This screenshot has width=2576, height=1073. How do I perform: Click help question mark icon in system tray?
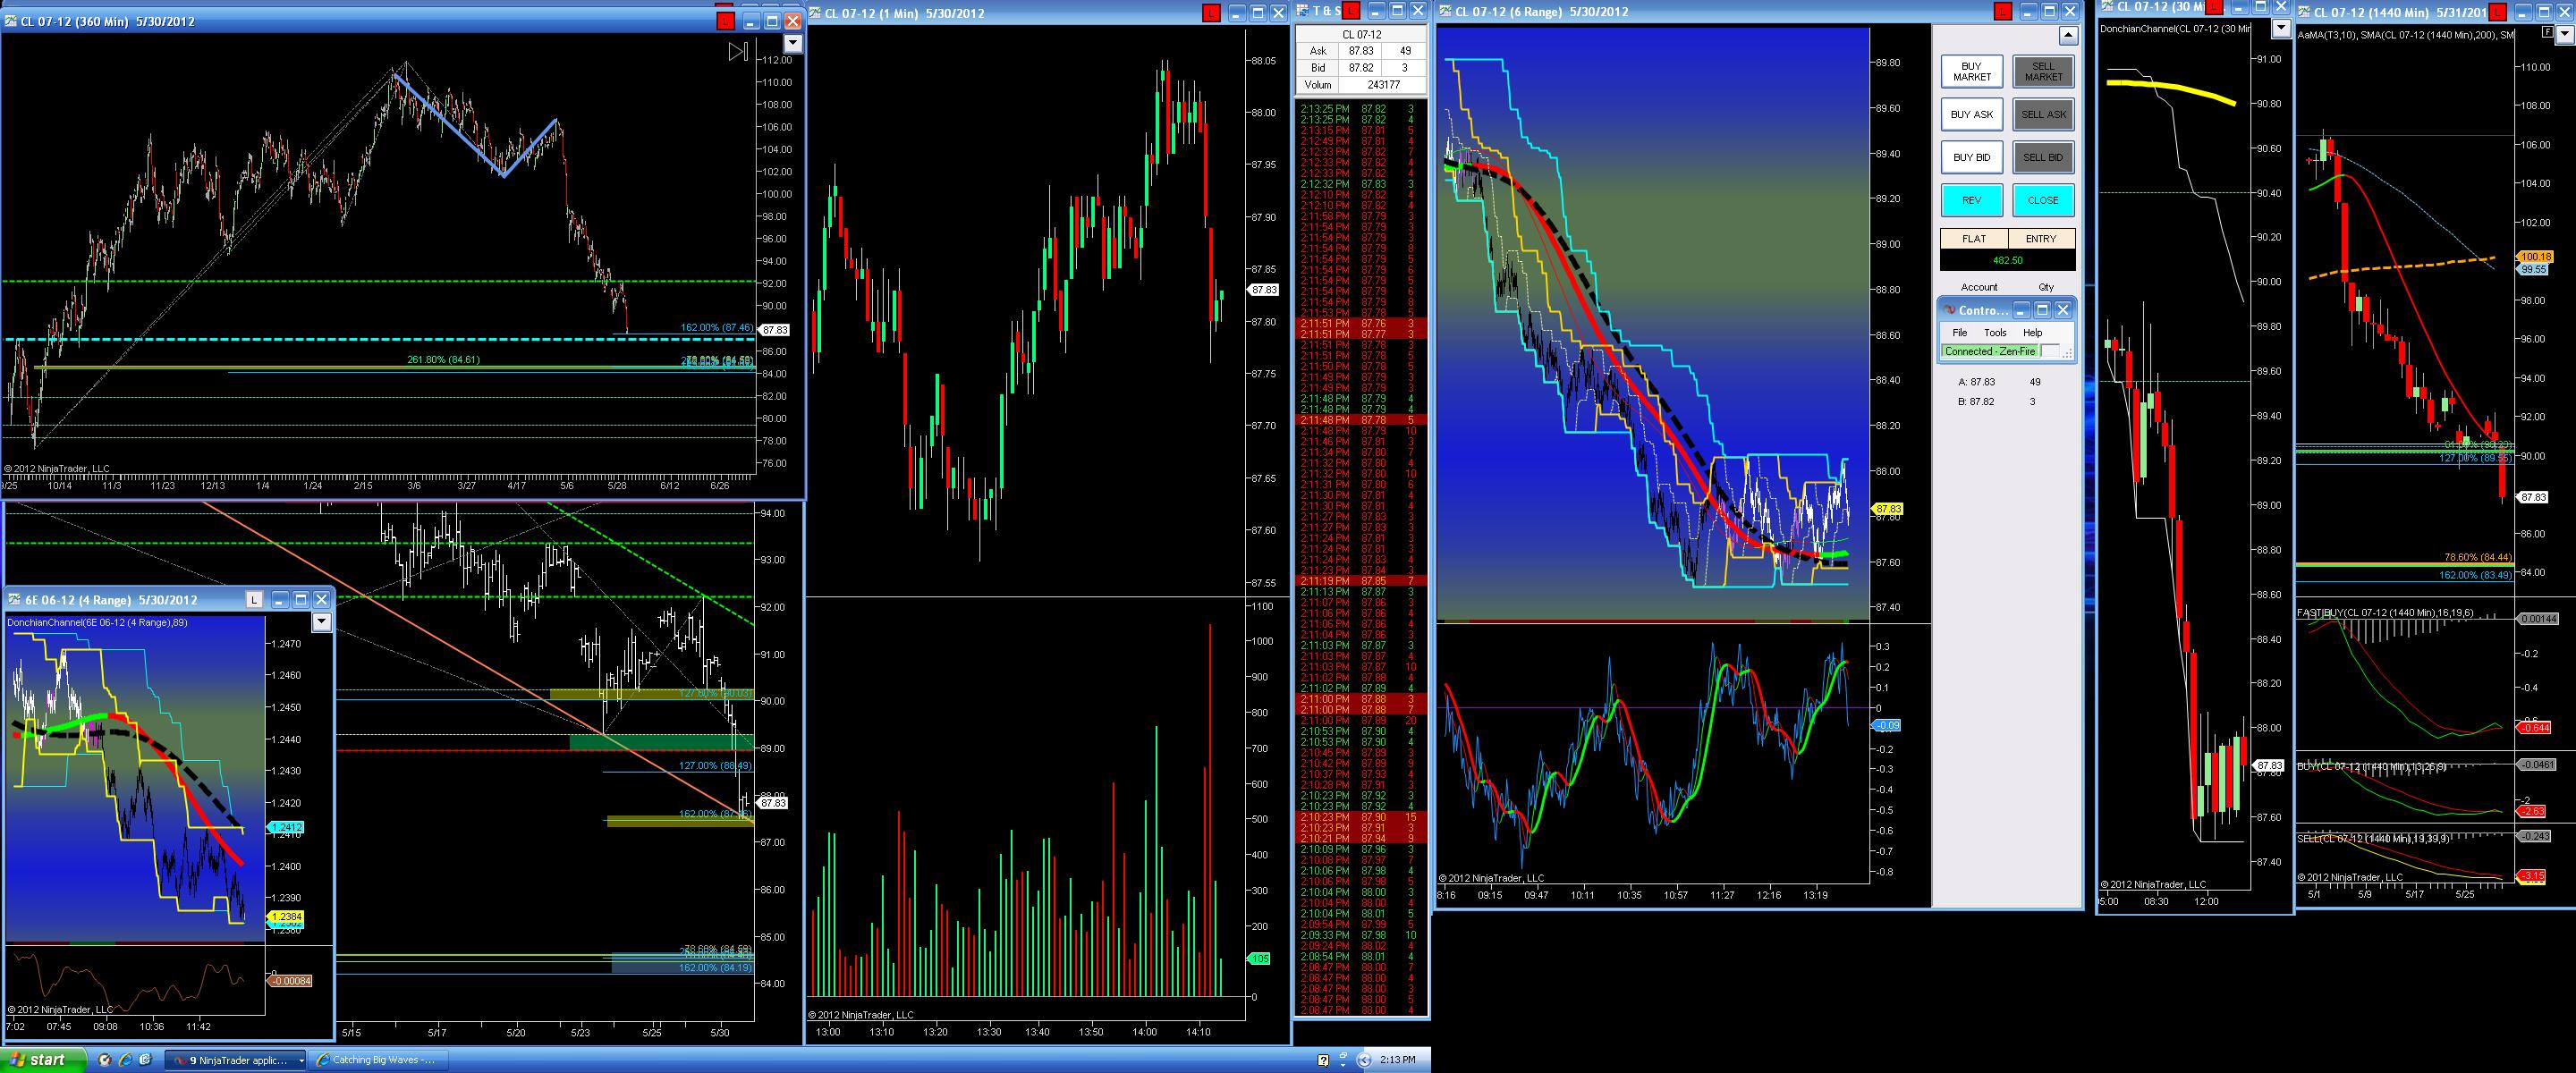[1323, 1060]
